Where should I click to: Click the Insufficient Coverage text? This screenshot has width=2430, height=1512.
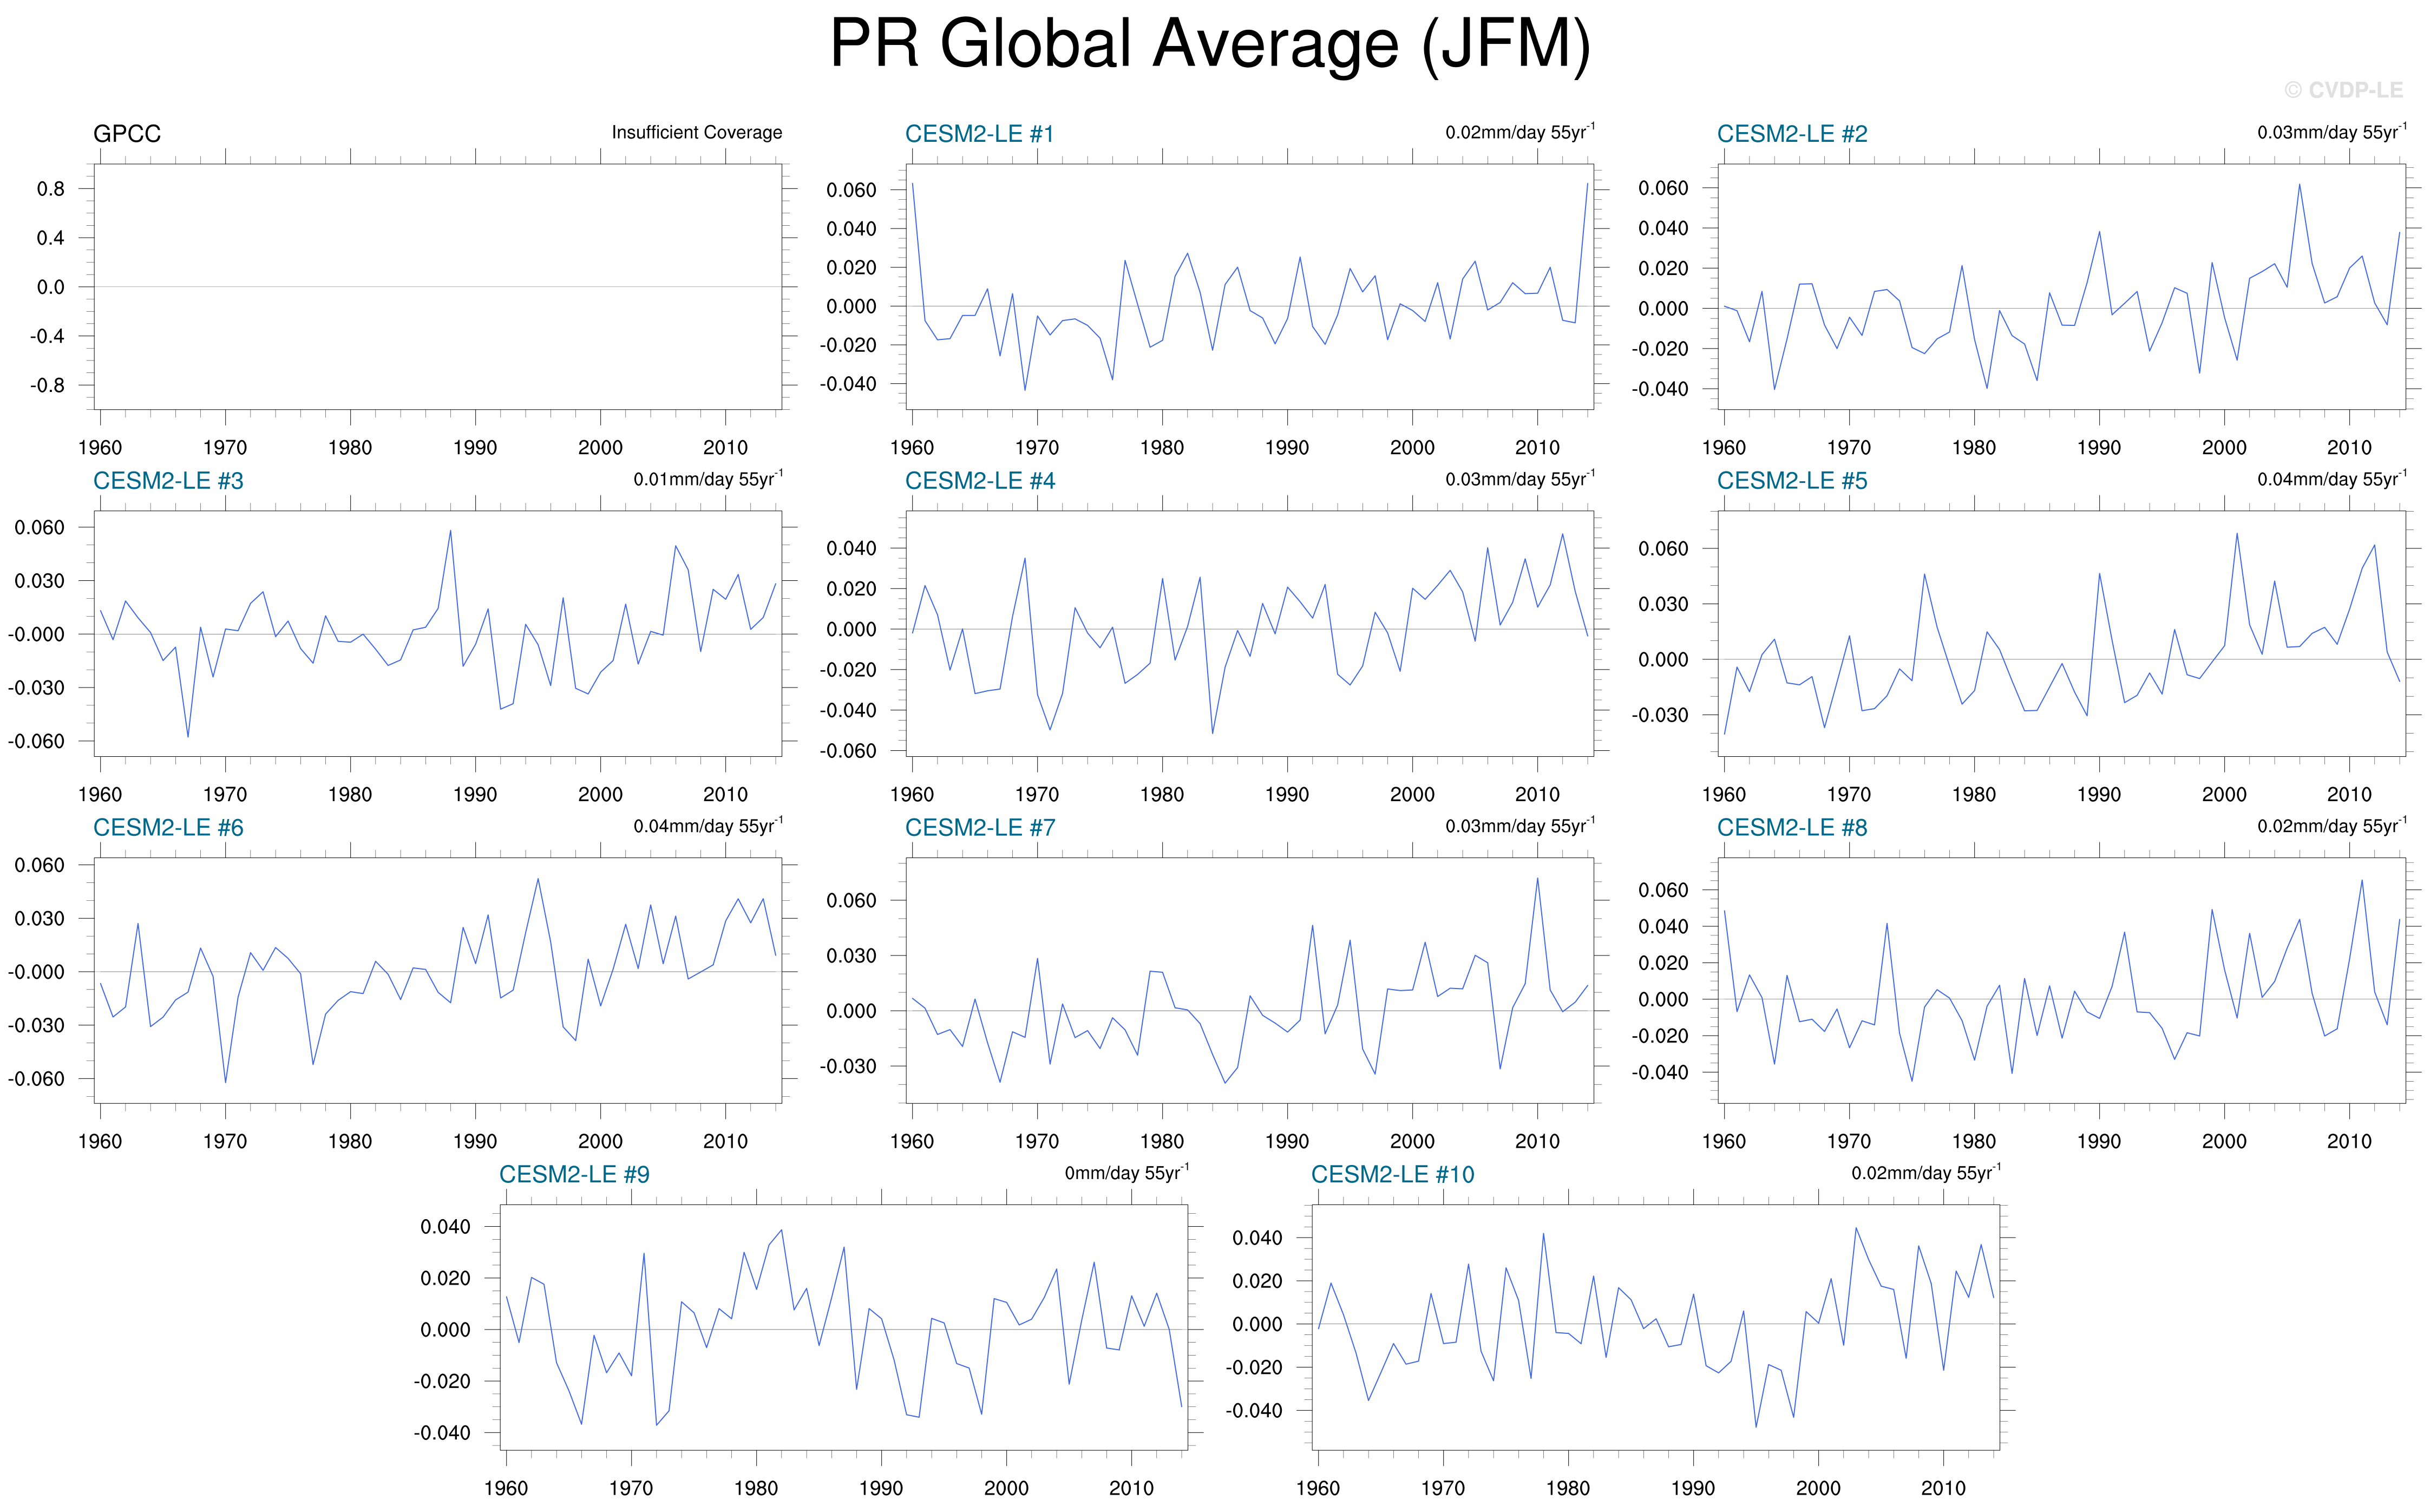click(x=696, y=133)
